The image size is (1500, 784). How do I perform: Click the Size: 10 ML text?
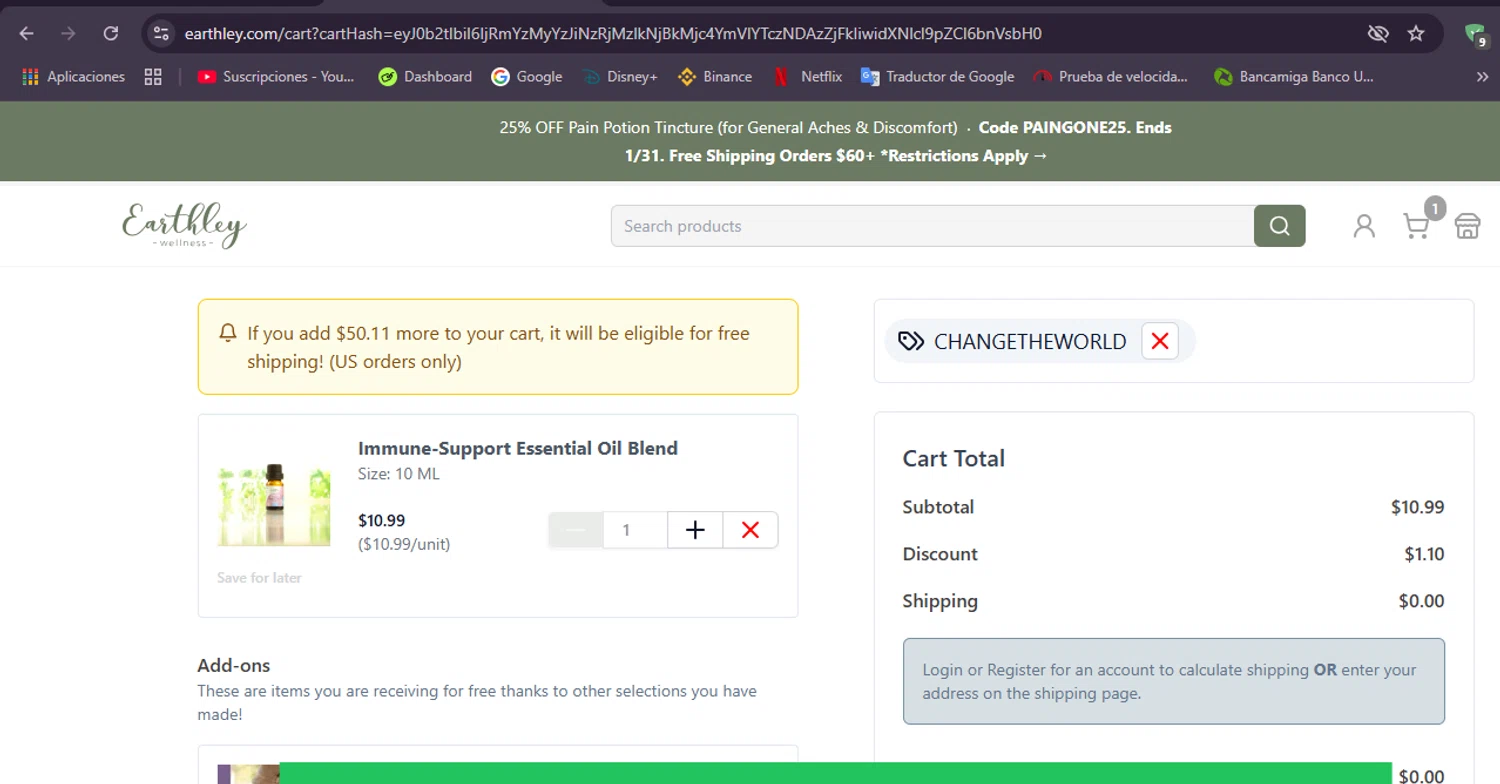399,474
